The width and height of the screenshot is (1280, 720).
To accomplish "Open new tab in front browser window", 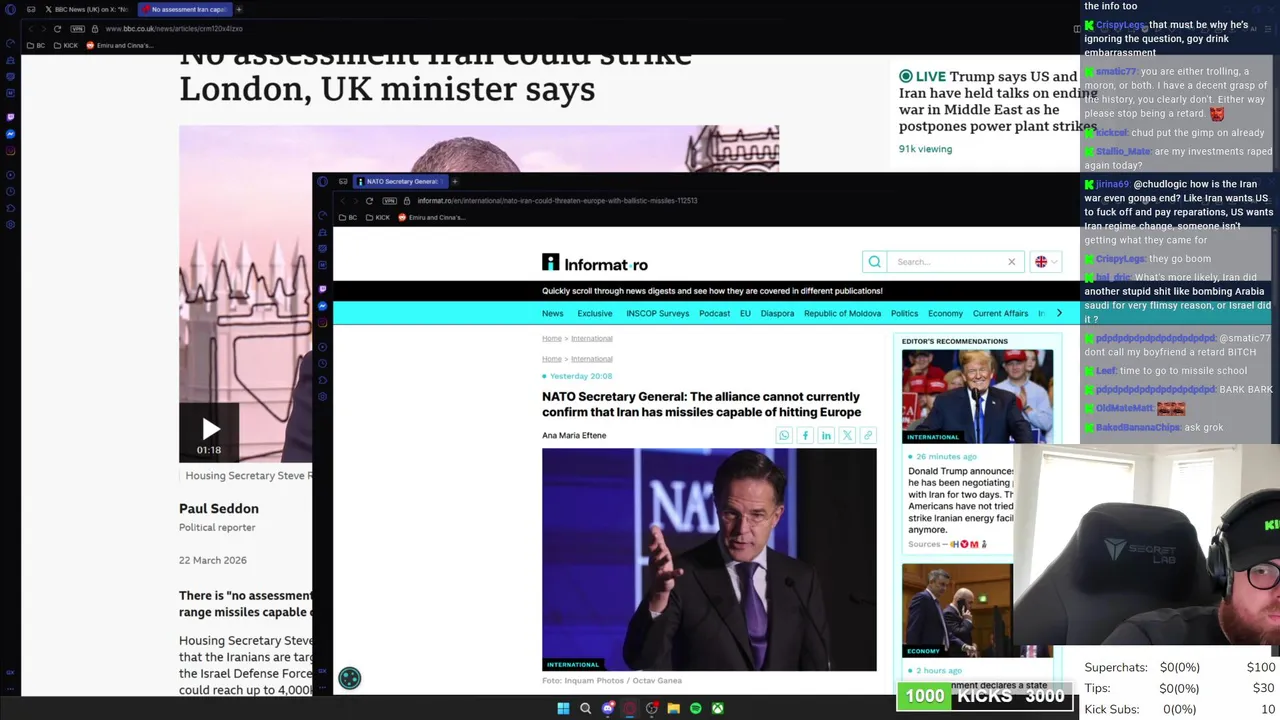I will (455, 181).
